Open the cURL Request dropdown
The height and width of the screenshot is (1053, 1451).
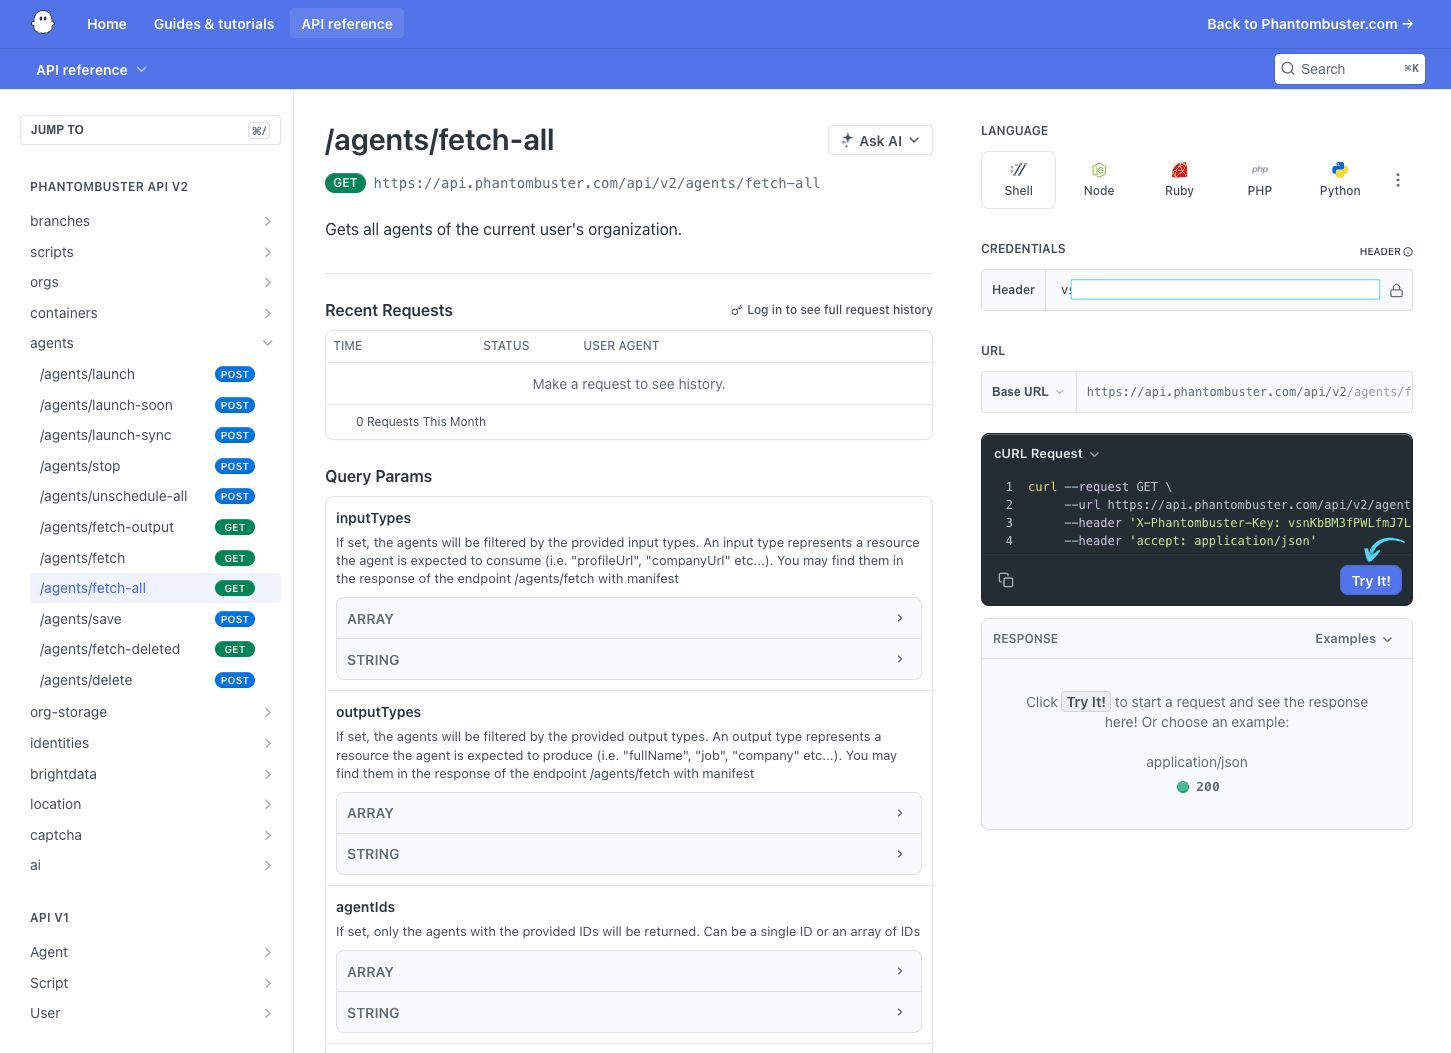[x=1046, y=454]
